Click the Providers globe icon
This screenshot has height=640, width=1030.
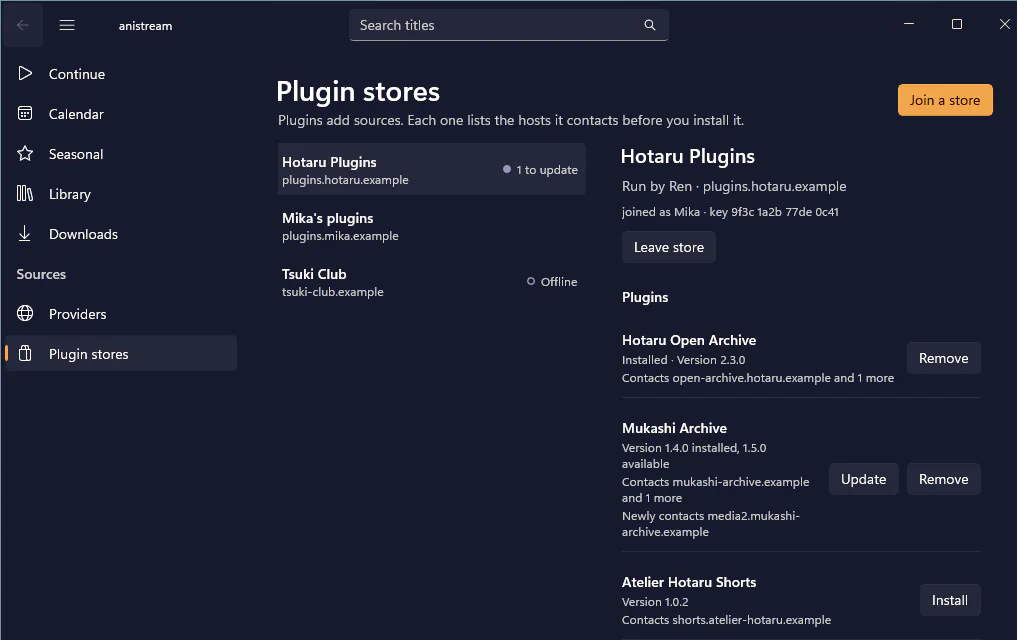tap(25, 313)
